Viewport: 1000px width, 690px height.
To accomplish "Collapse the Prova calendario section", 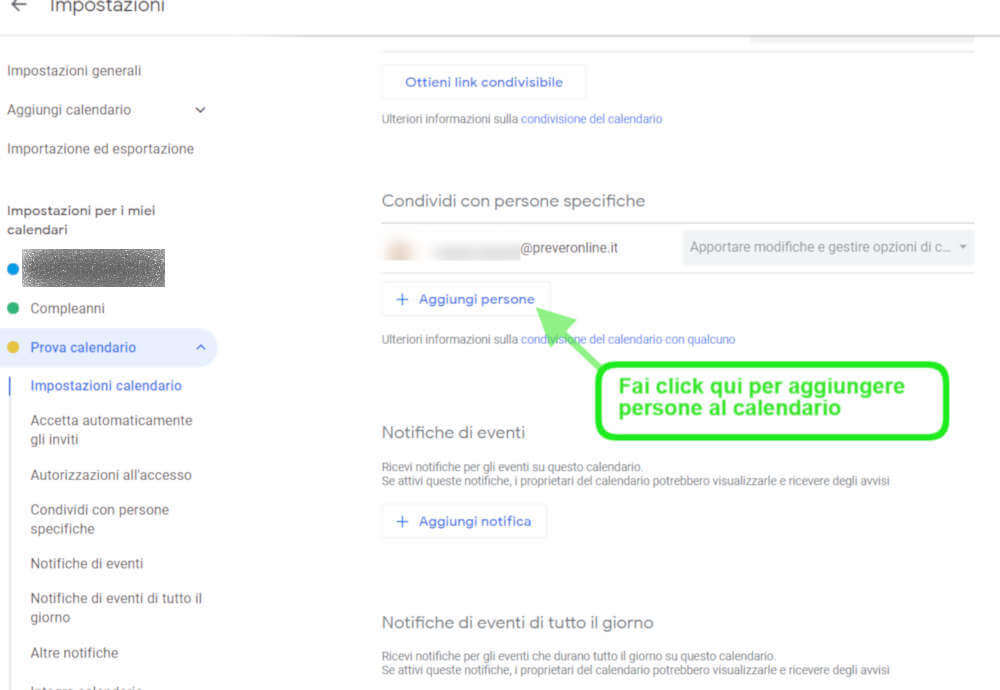I will [x=200, y=348].
